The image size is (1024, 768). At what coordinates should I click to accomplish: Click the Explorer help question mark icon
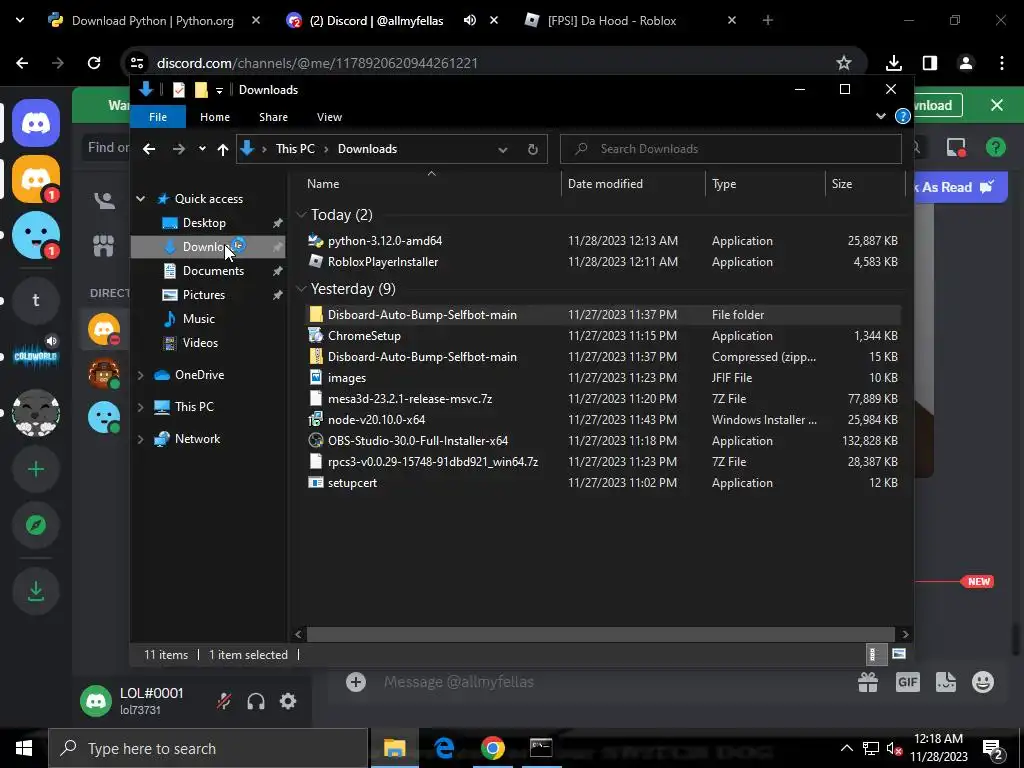(x=903, y=116)
